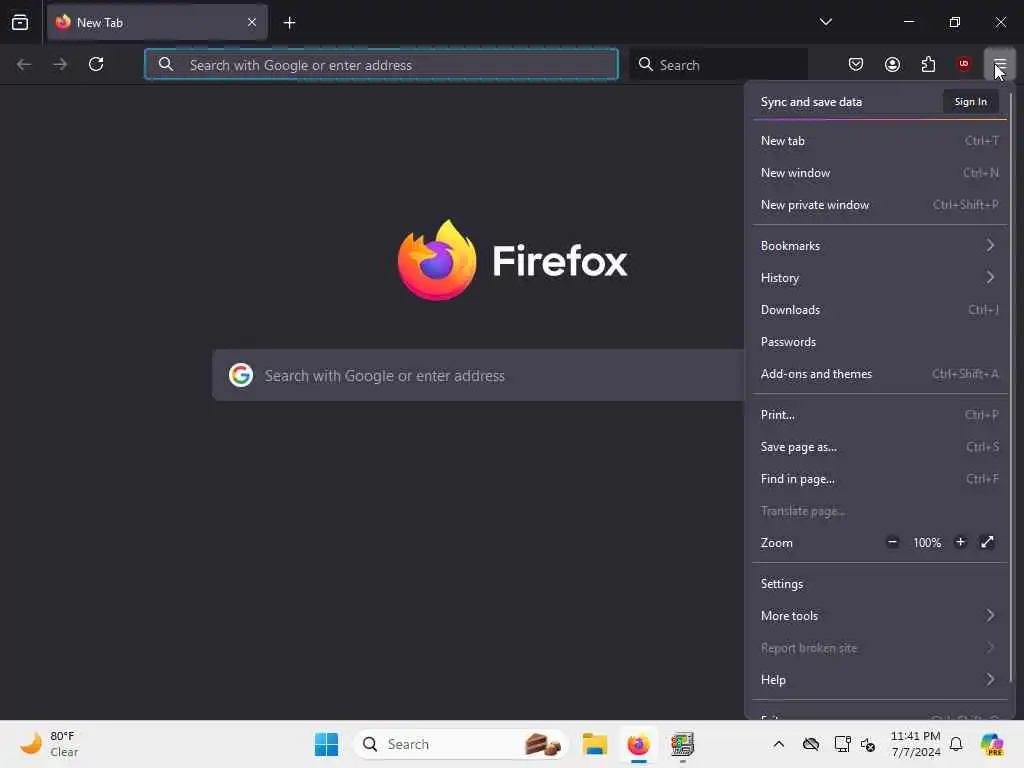Image resolution: width=1024 pixels, height=768 pixels.
Task: Click Firefox icon in taskbar
Action: coord(638,744)
